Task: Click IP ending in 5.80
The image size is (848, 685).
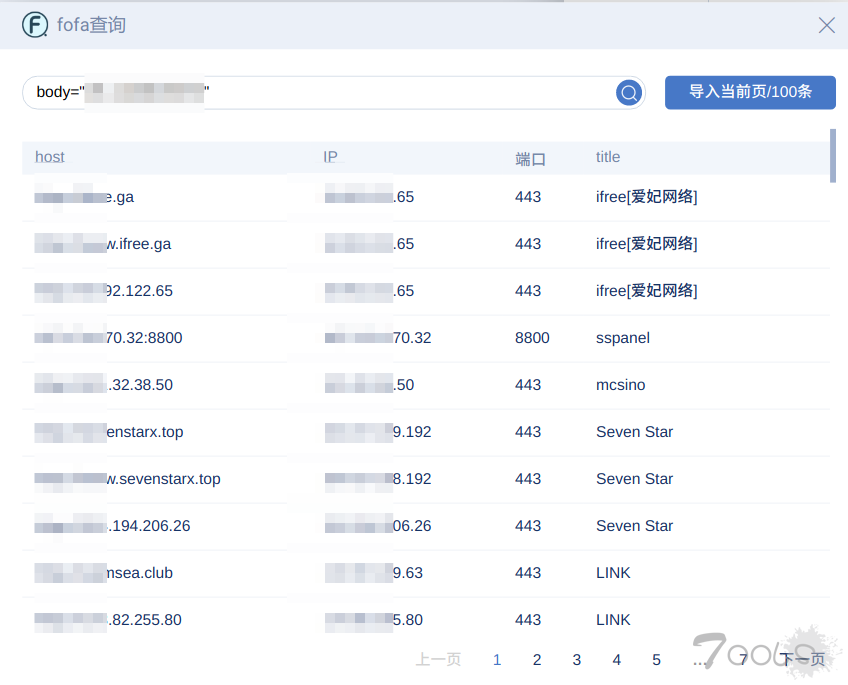Action: [x=374, y=620]
